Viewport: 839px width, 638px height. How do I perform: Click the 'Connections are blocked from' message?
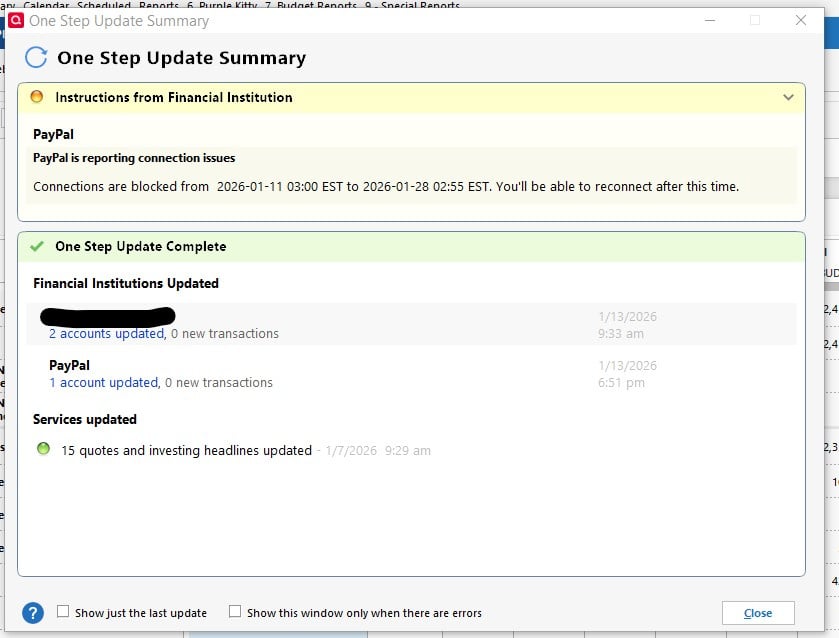coord(386,187)
